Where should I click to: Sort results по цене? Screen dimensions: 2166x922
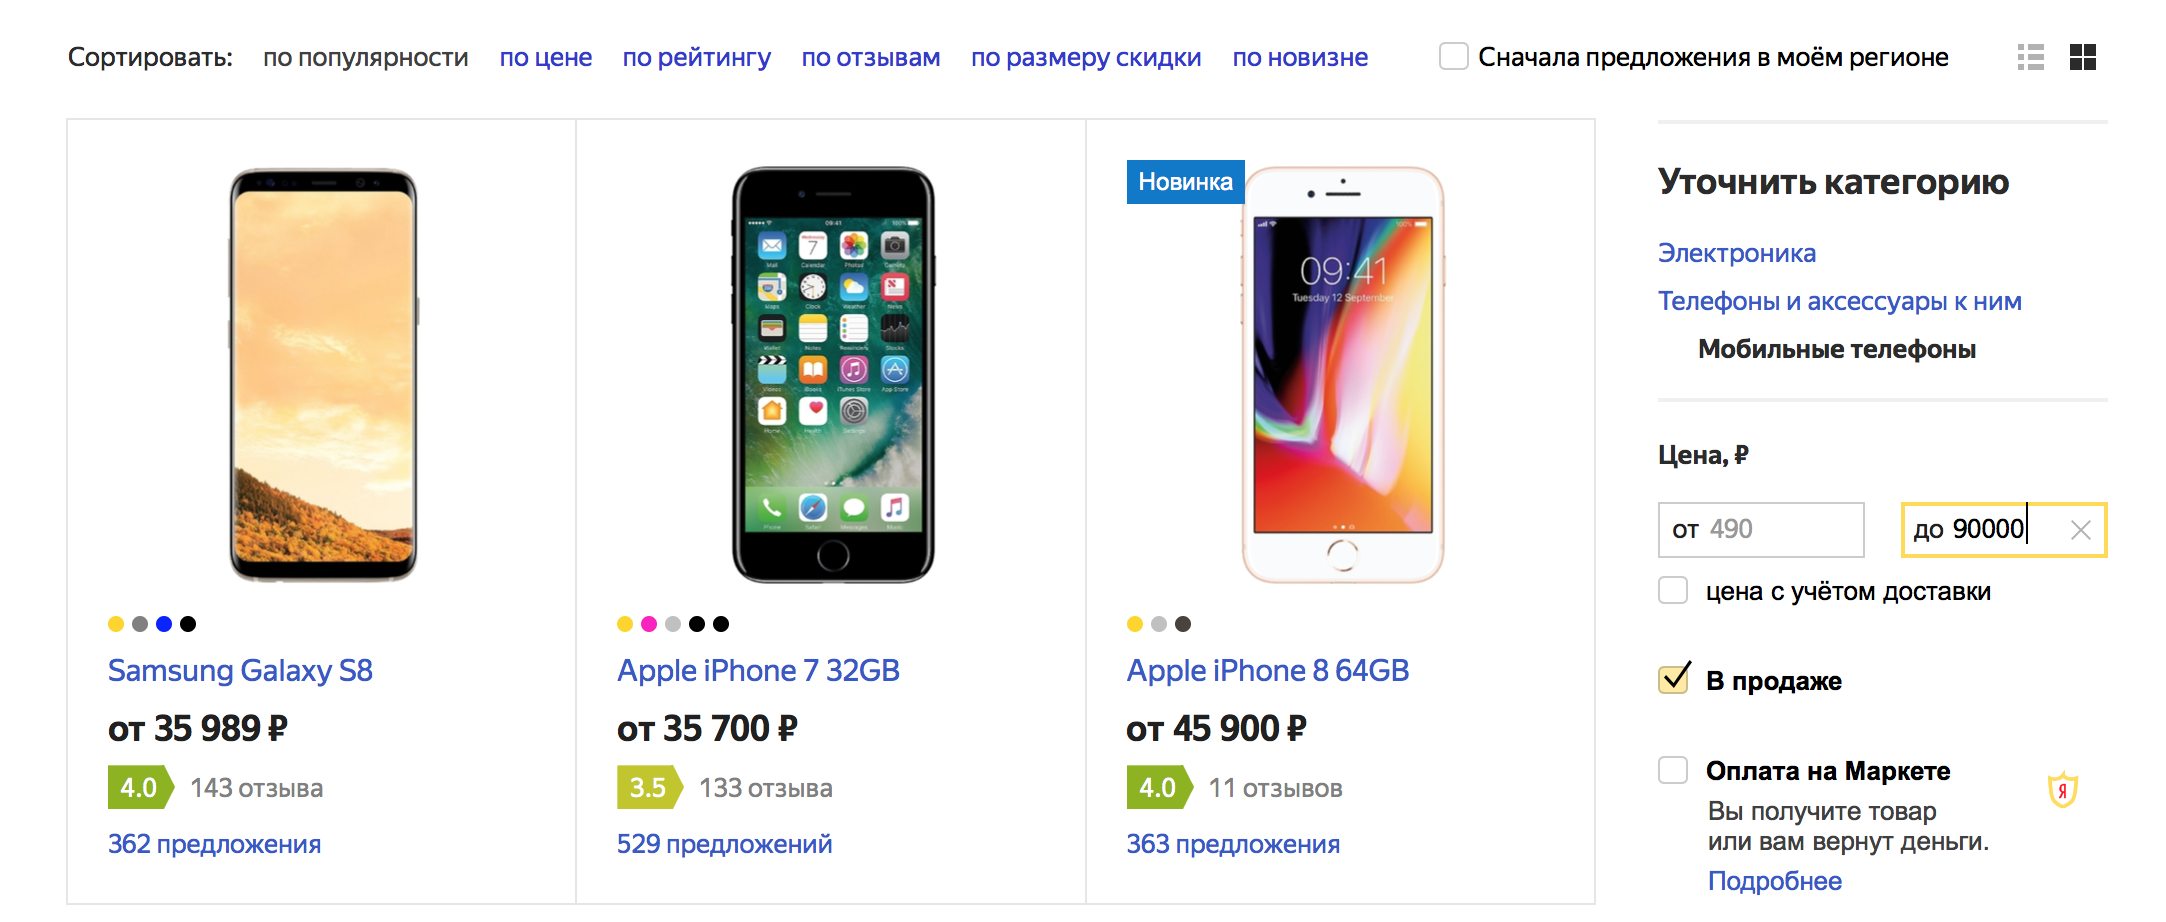546,57
